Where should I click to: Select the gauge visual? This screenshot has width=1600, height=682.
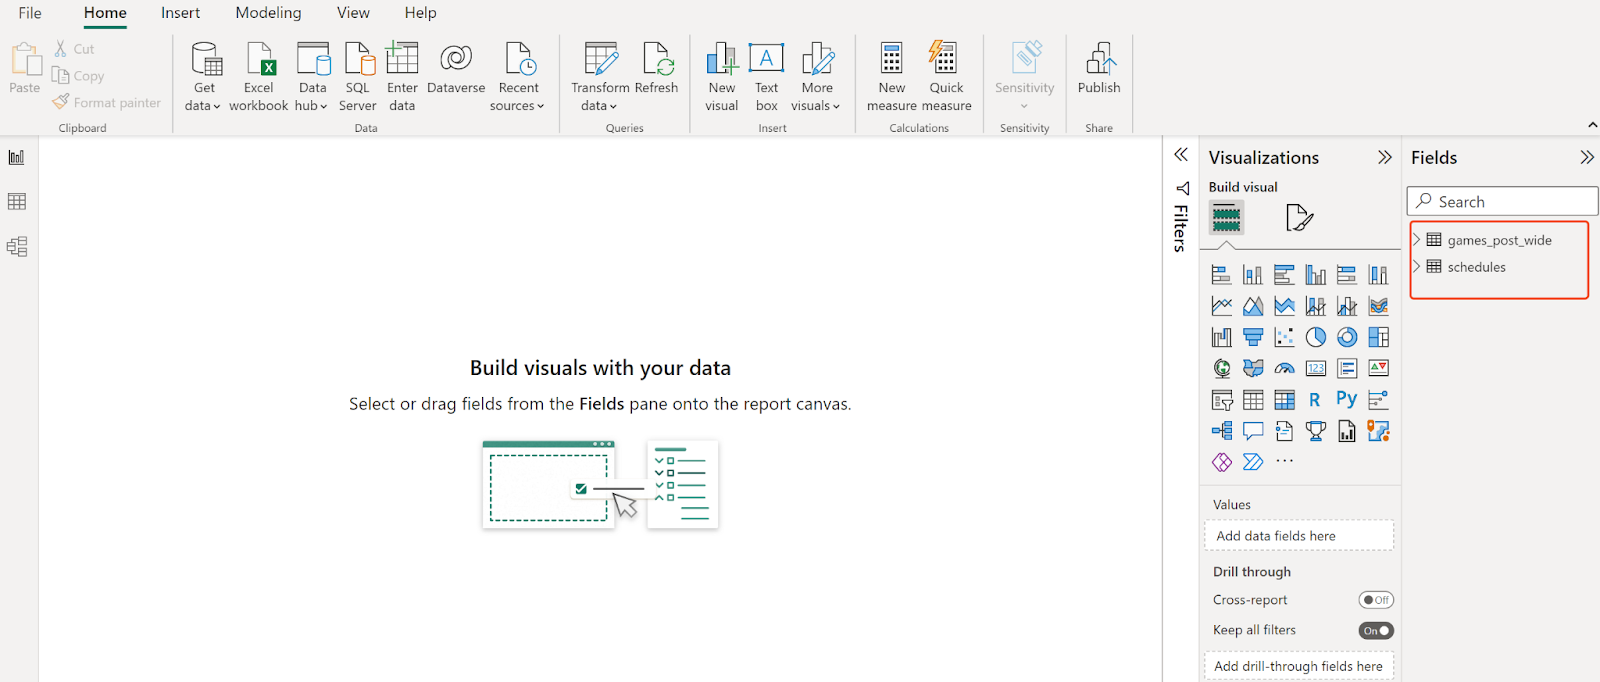pyautogui.click(x=1284, y=369)
